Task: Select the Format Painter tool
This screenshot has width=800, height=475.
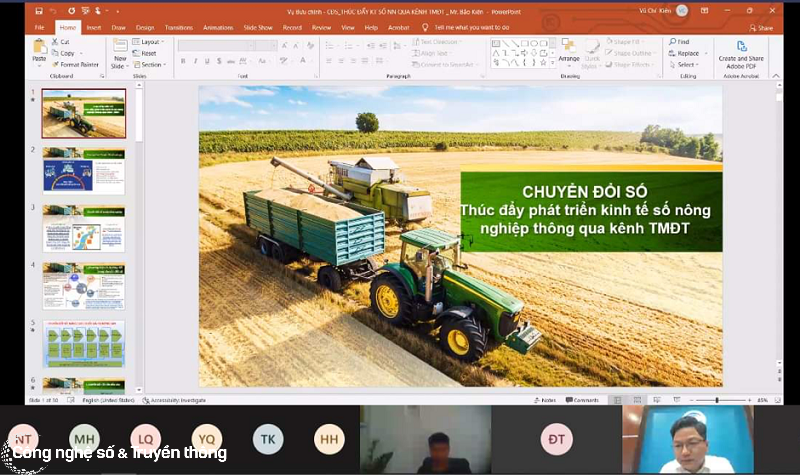Action: click(x=78, y=64)
